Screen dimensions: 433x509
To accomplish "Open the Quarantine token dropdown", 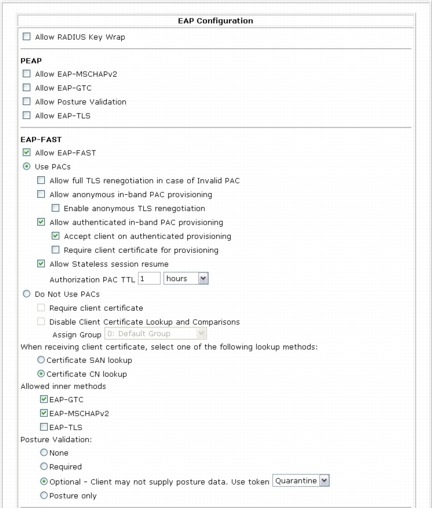I will (x=301, y=480).
